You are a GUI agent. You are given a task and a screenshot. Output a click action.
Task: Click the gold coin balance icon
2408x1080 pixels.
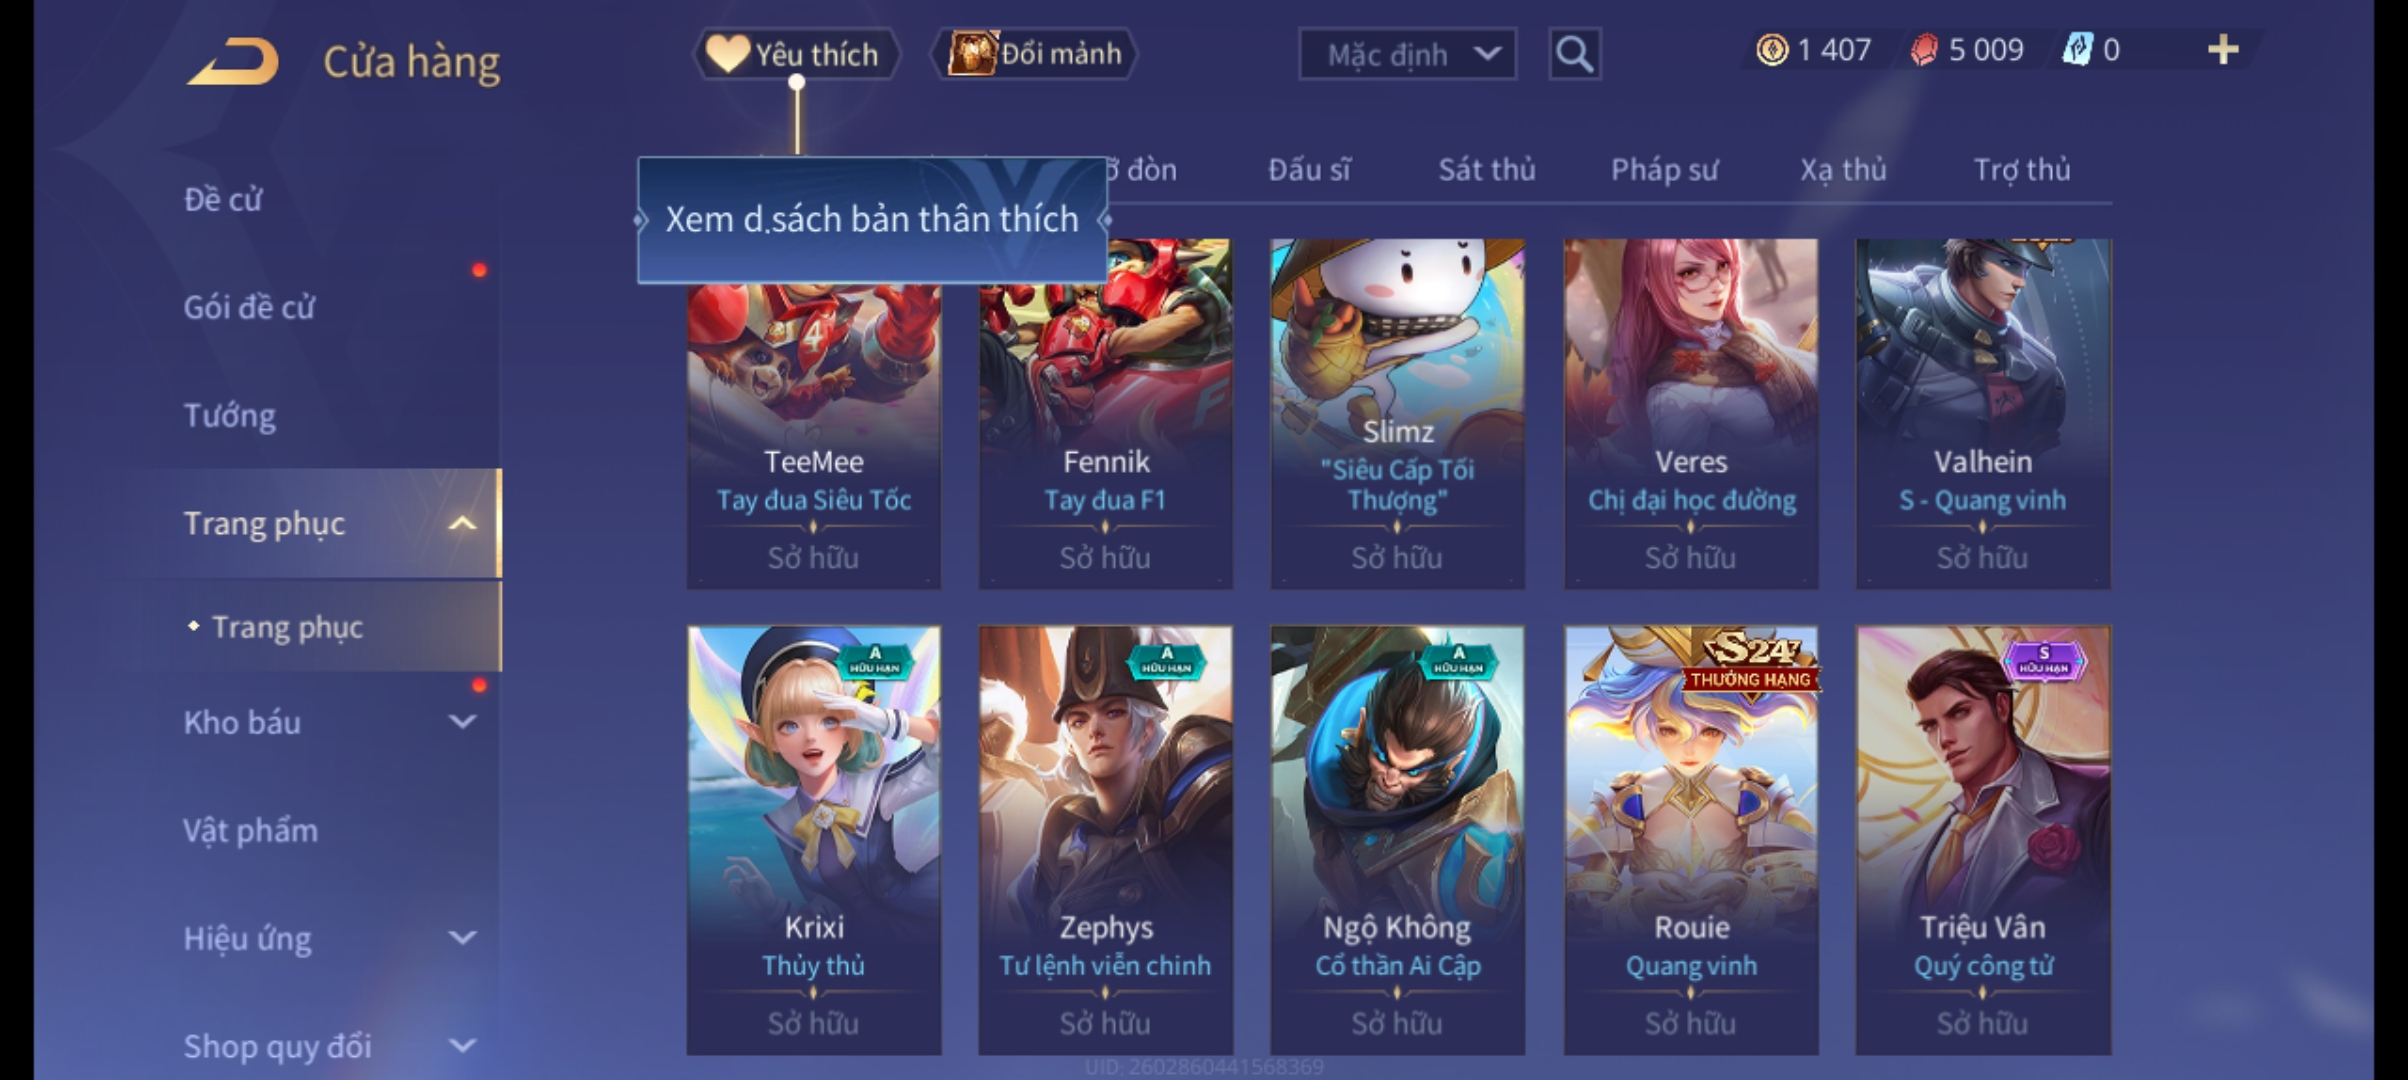click(1772, 50)
